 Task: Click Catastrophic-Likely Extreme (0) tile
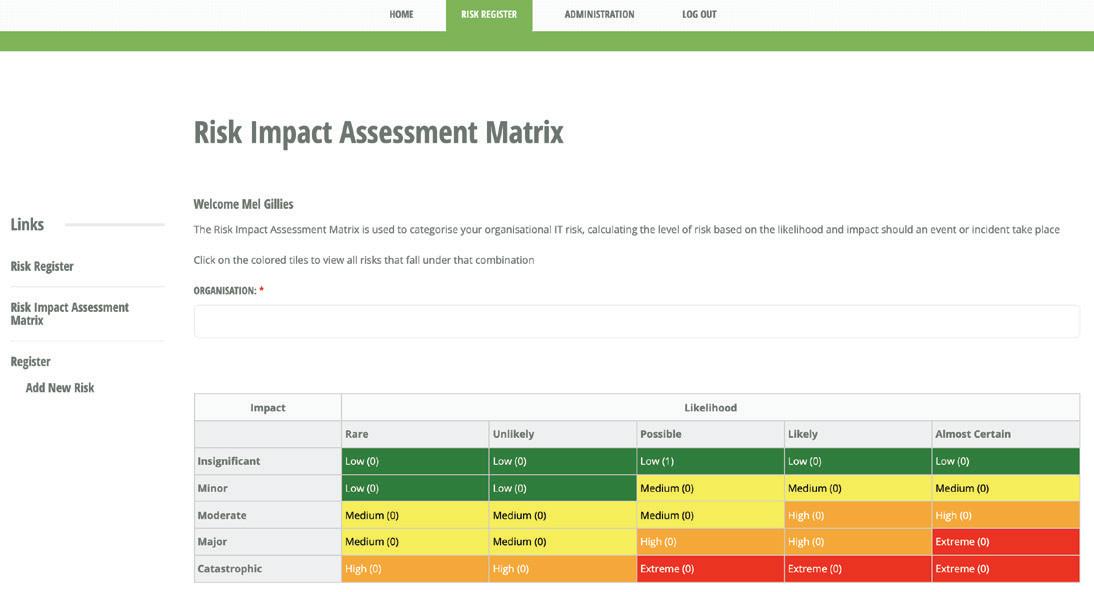(x=857, y=569)
